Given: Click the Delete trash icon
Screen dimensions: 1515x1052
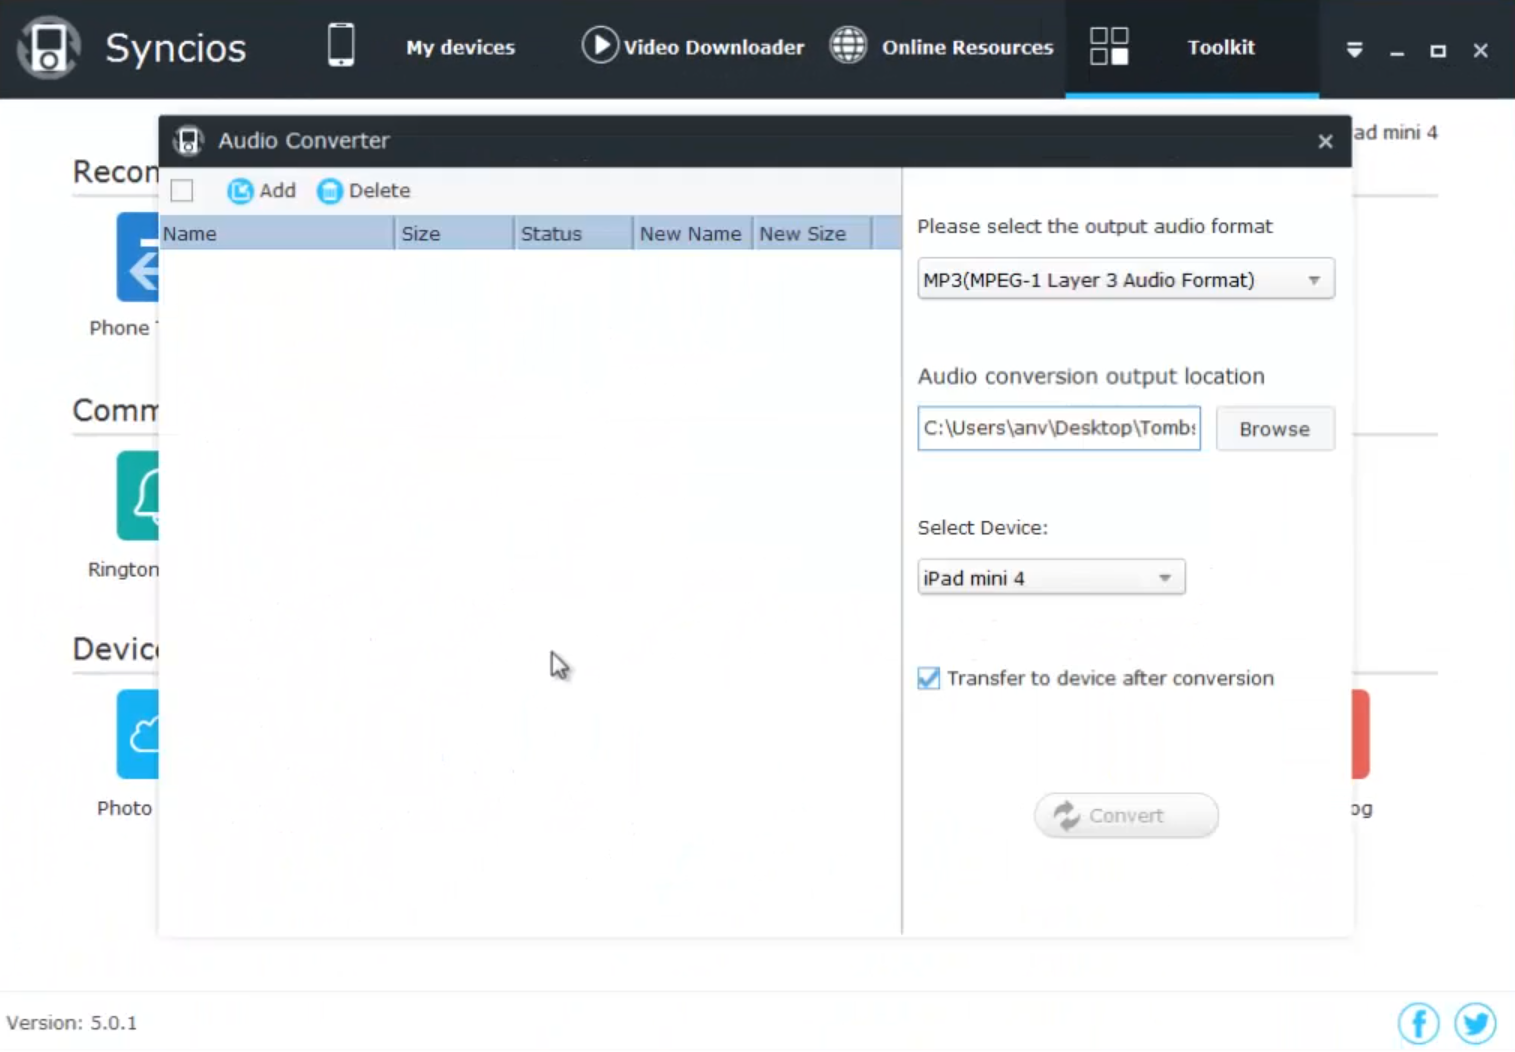Looking at the screenshot, I should [329, 191].
